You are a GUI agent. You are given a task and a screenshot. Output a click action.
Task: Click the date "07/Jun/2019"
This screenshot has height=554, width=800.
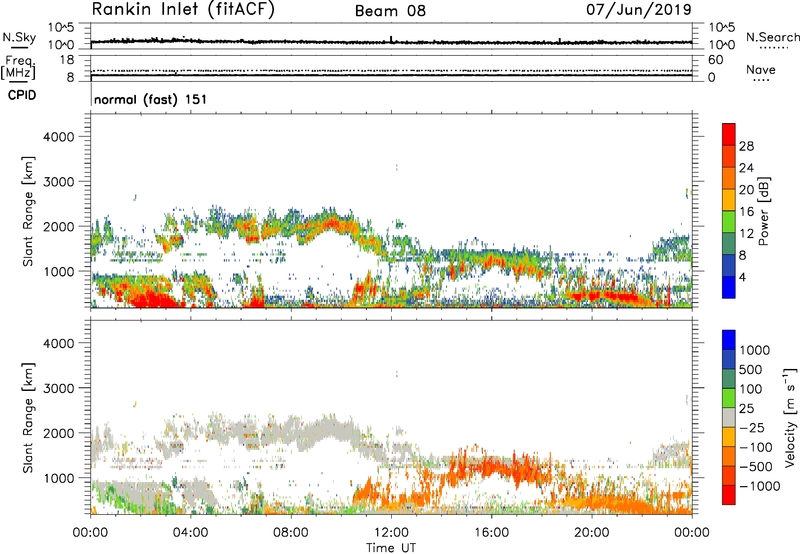click(x=639, y=10)
